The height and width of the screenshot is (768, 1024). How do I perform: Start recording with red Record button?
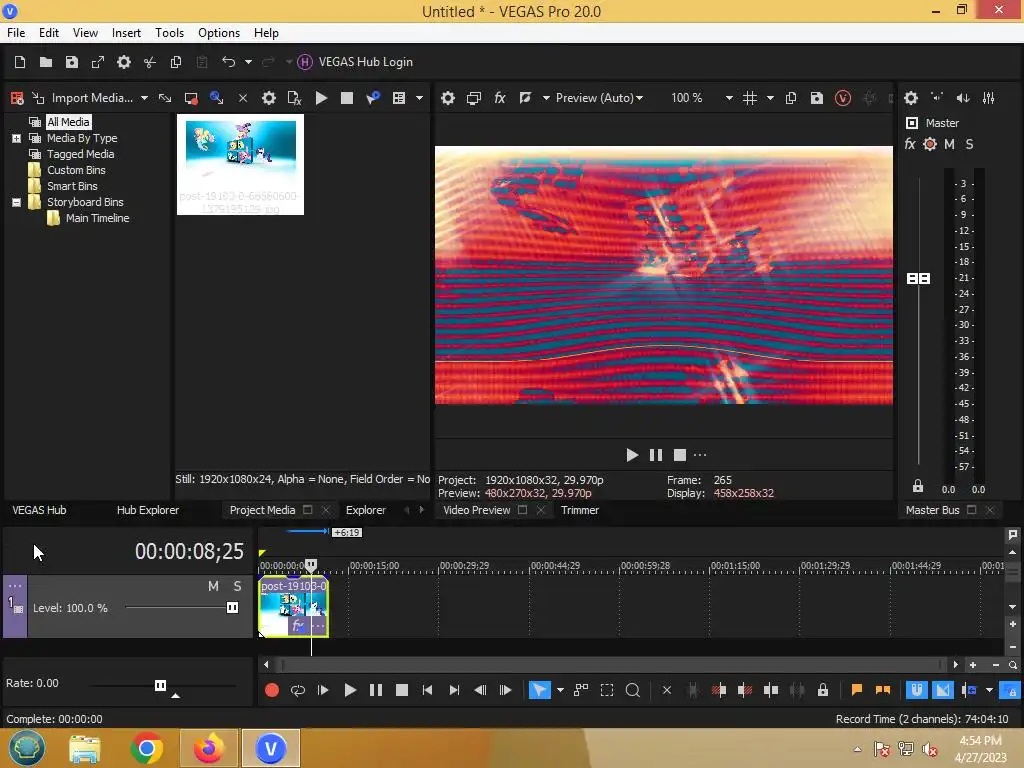(272, 690)
